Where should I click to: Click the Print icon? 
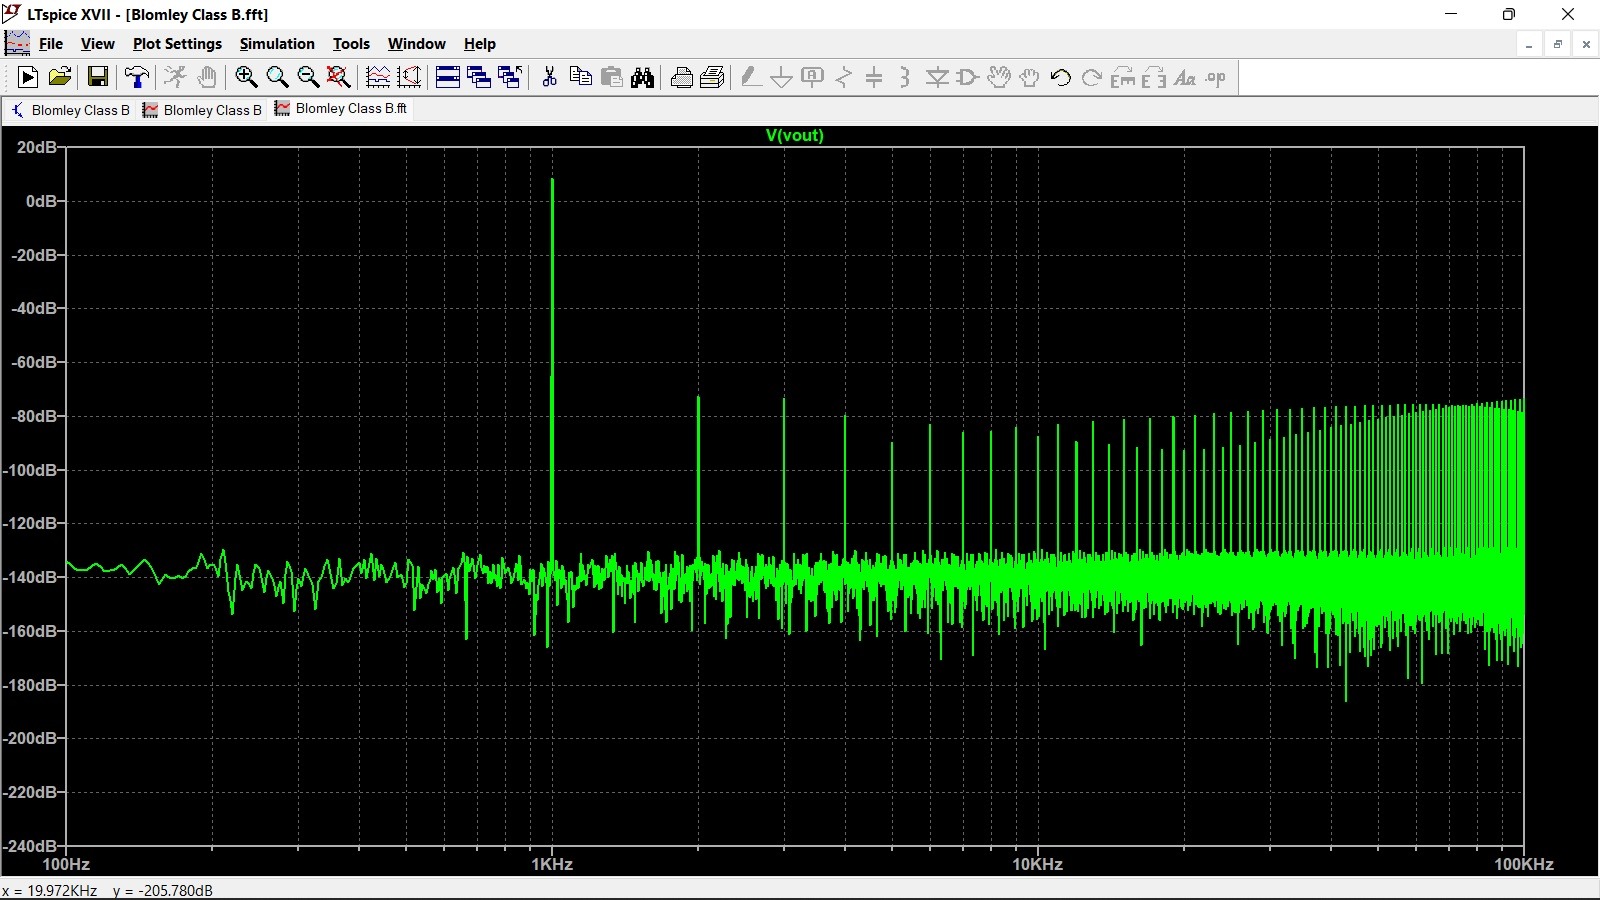pos(712,77)
